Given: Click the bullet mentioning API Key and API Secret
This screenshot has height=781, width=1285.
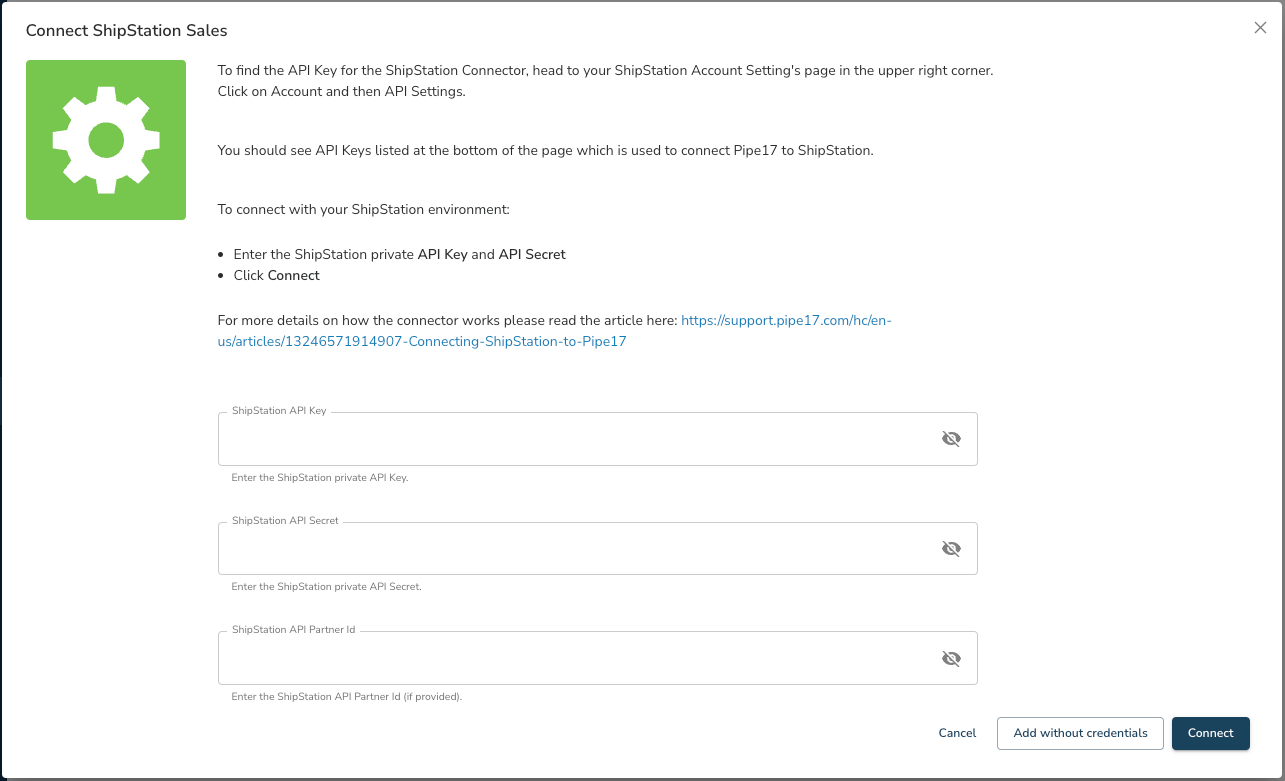Looking at the screenshot, I should pos(400,255).
